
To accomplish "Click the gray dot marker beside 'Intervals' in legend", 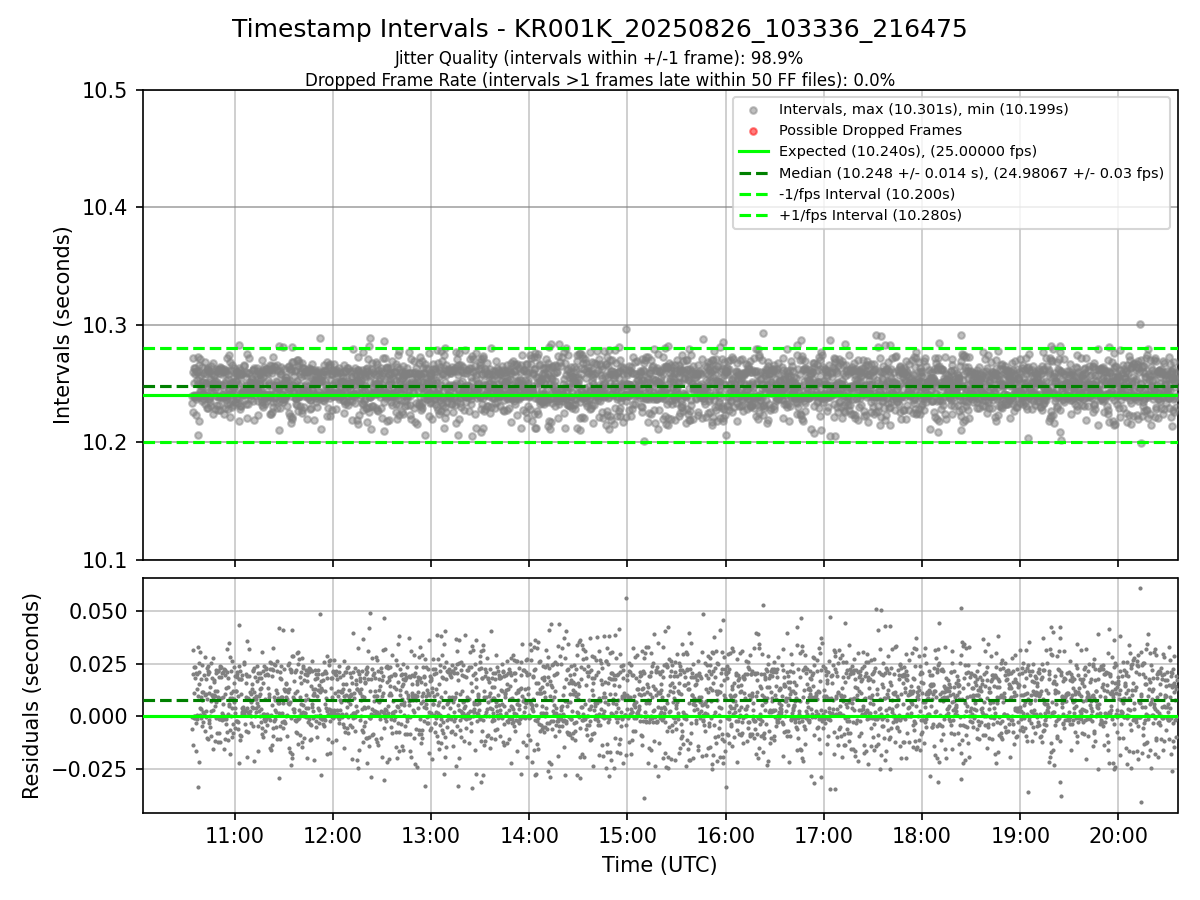I will (x=754, y=110).
